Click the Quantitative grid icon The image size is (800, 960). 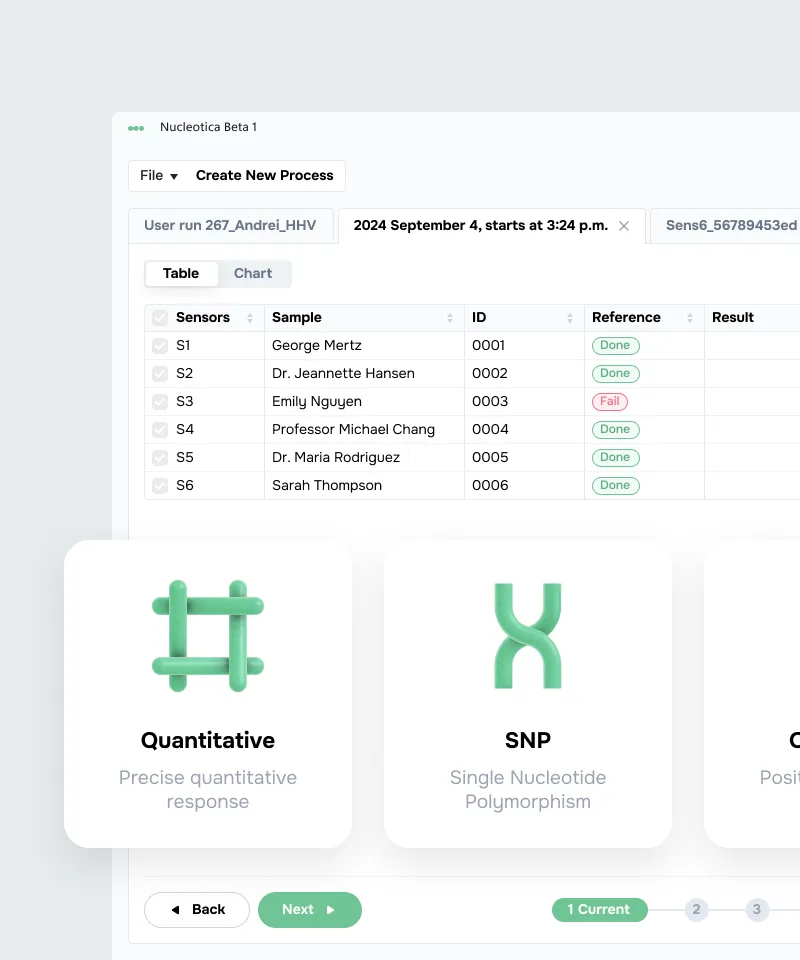pyautogui.click(x=208, y=636)
